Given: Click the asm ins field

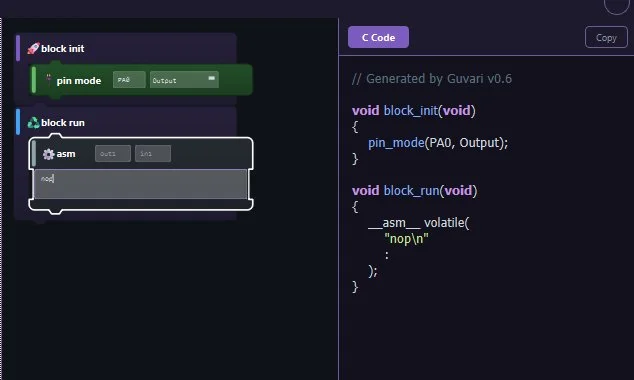Looking at the screenshot, I should 153,154.
